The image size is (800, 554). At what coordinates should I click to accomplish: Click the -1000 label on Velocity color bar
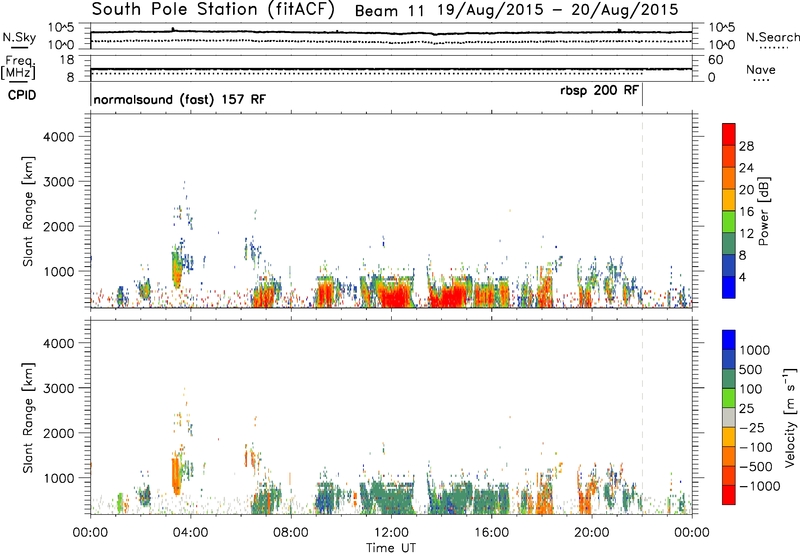[760, 486]
